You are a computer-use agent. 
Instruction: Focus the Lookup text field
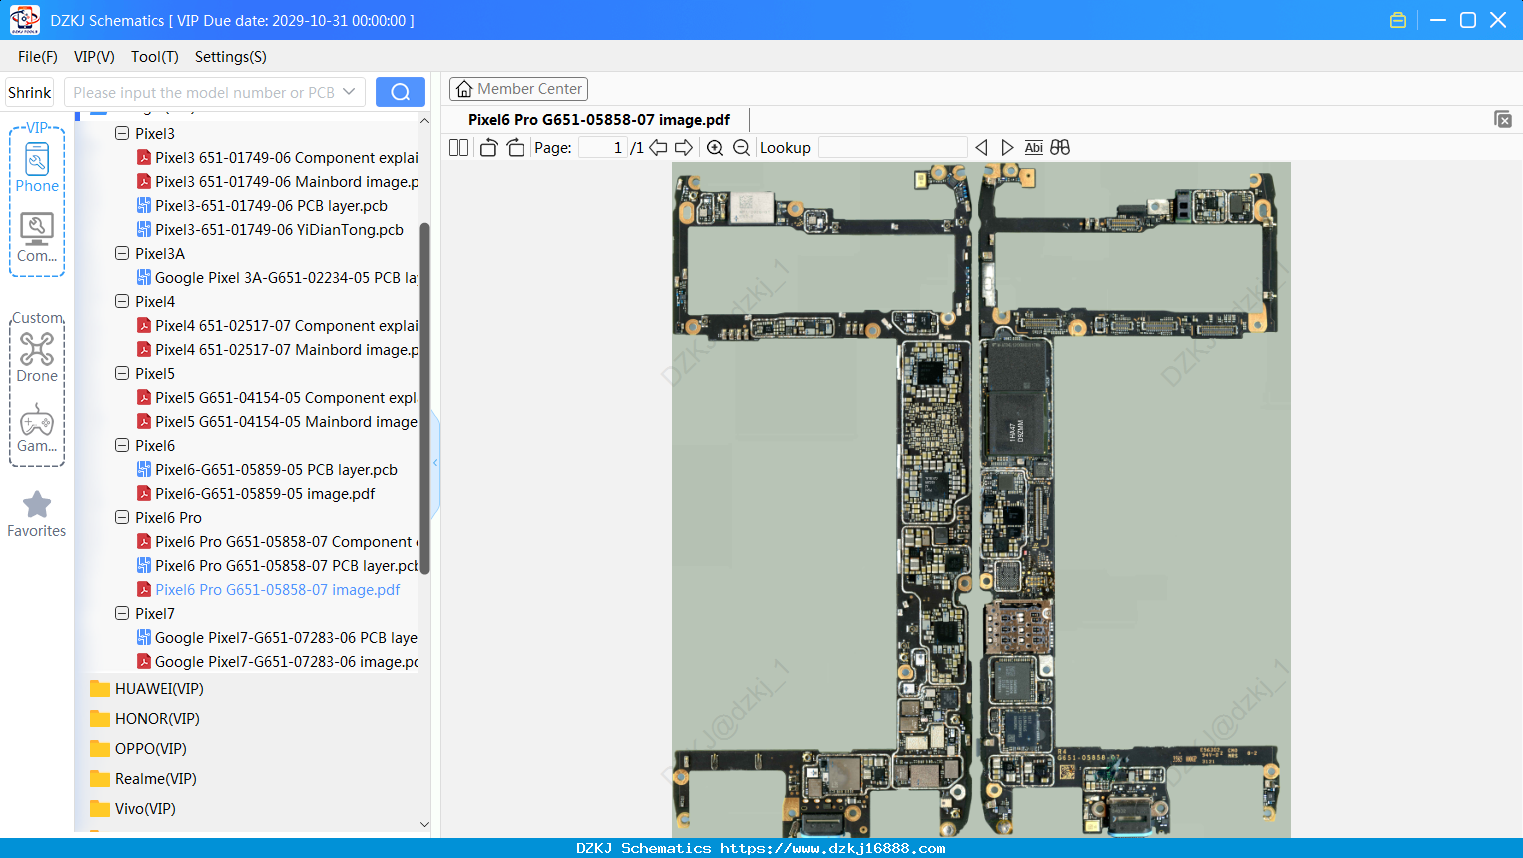click(892, 148)
